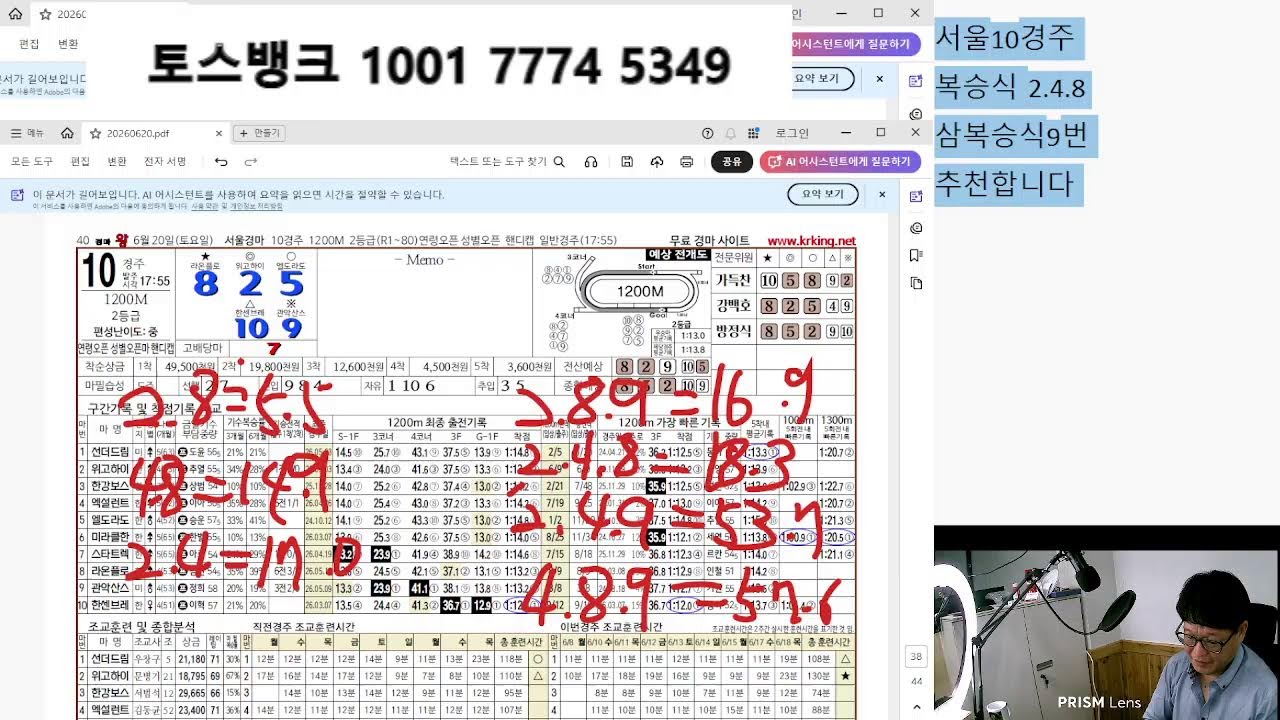Viewport: 1280px width, 720px height.
Task: Open the 전자 서명 e-sign menu
Action: tap(165, 161)
